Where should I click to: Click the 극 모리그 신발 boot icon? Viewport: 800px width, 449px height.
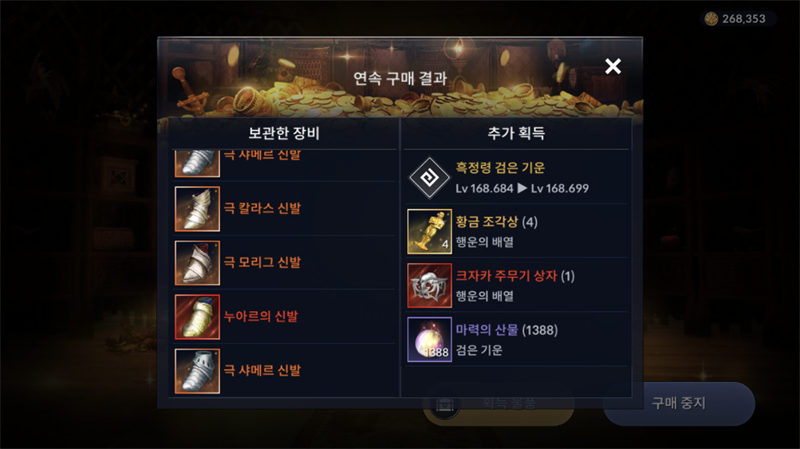coord(197,263)
